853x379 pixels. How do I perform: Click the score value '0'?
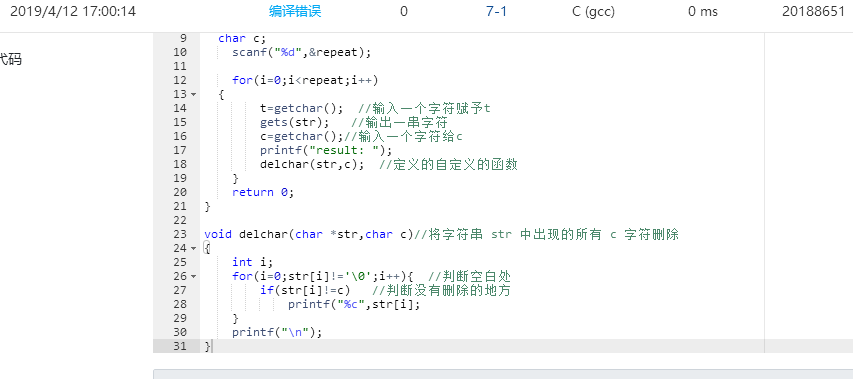point(404,11)
